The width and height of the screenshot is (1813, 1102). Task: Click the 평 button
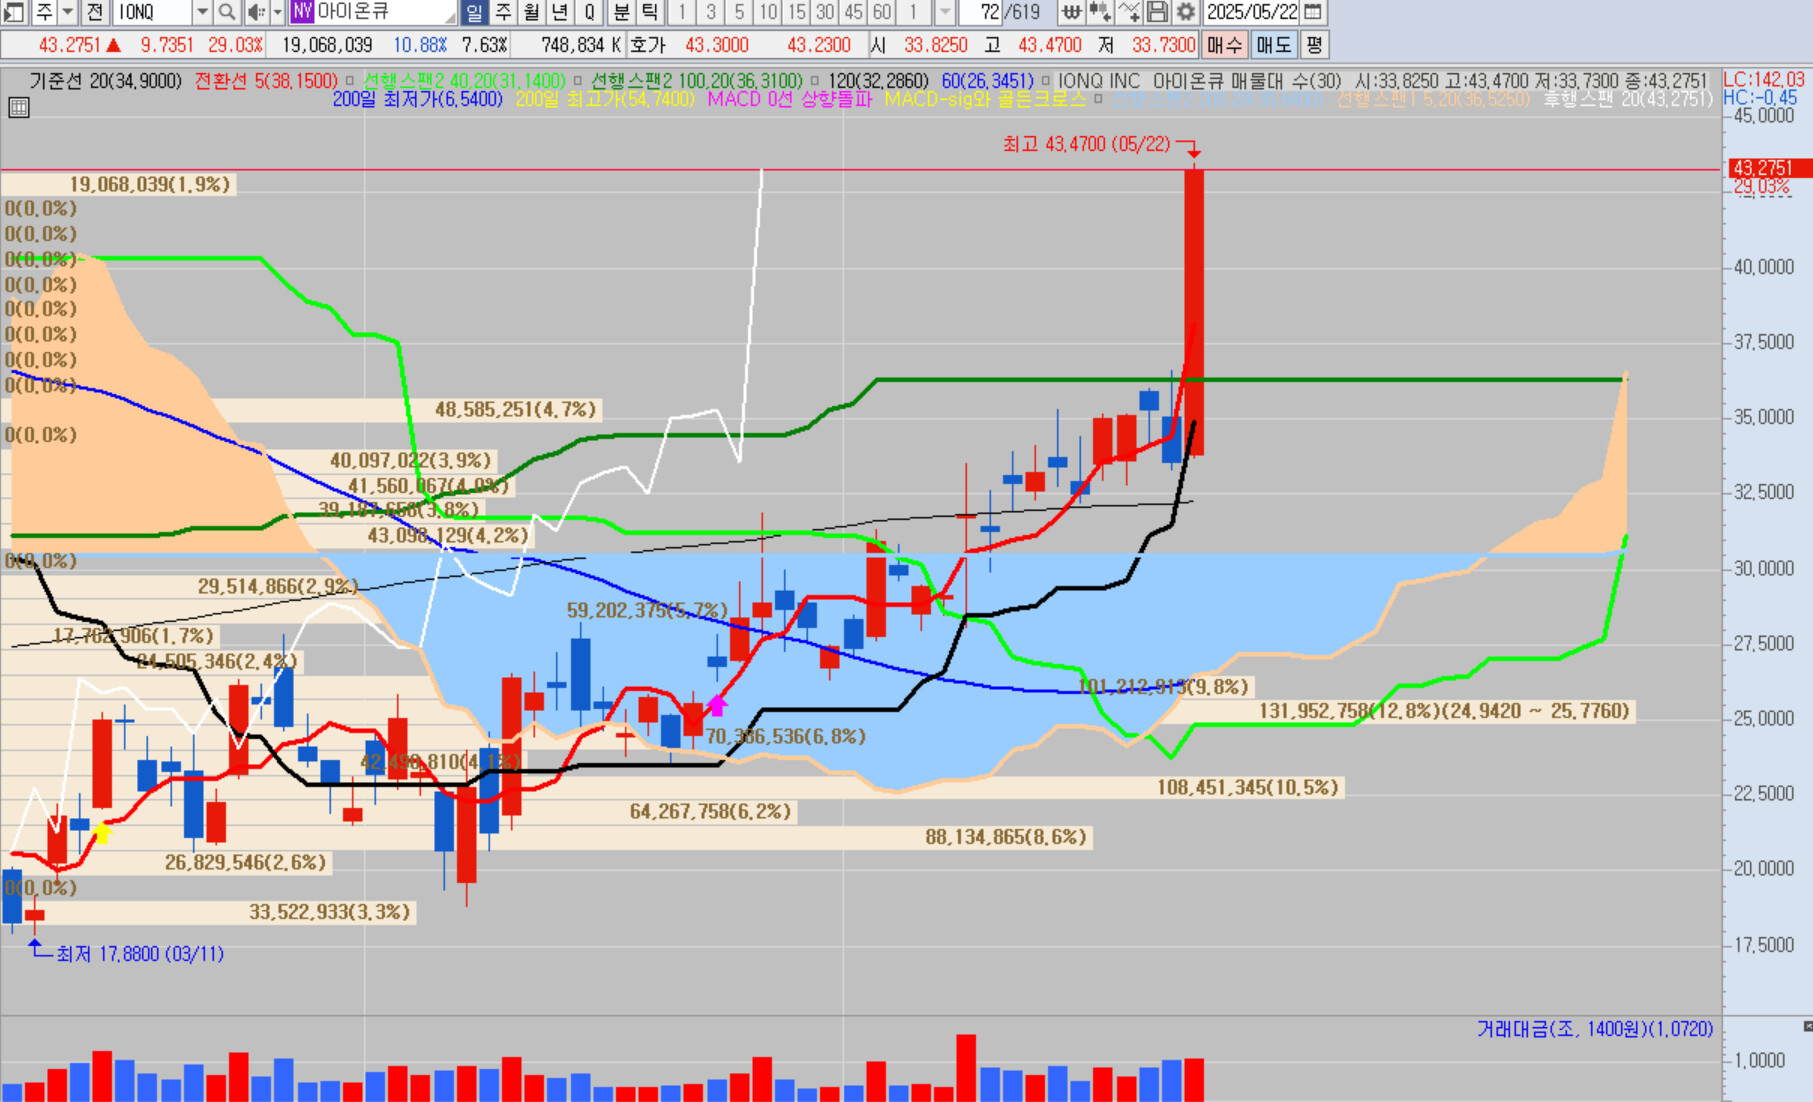(x=1314, y=45)
